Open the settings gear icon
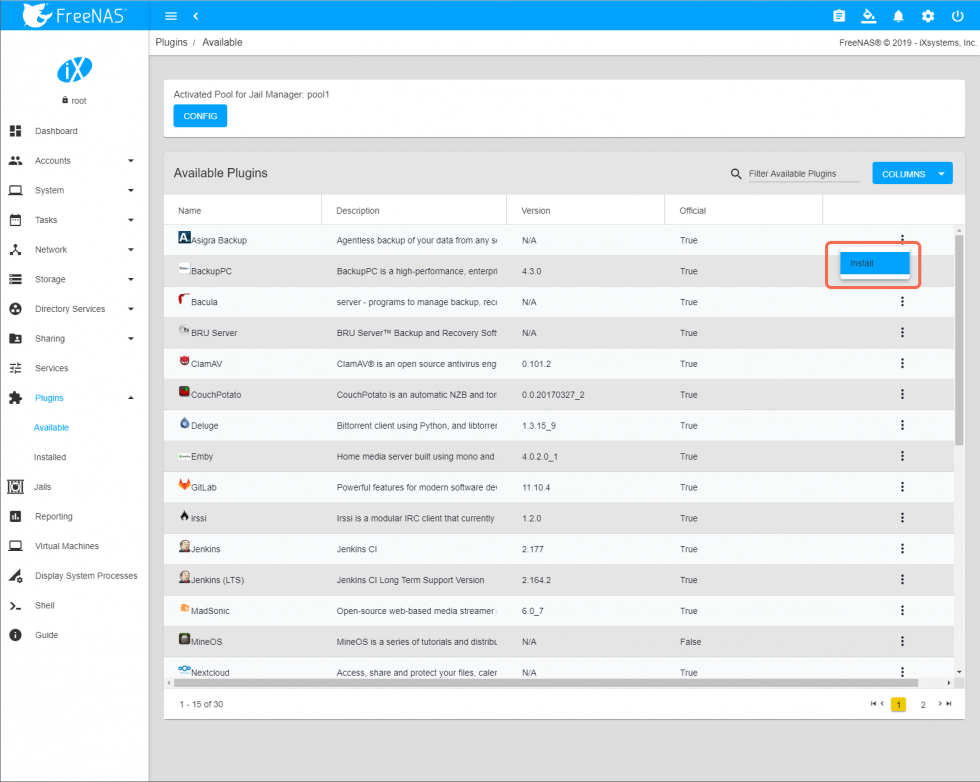Screen dimensions: 980x782 [927, 16]
